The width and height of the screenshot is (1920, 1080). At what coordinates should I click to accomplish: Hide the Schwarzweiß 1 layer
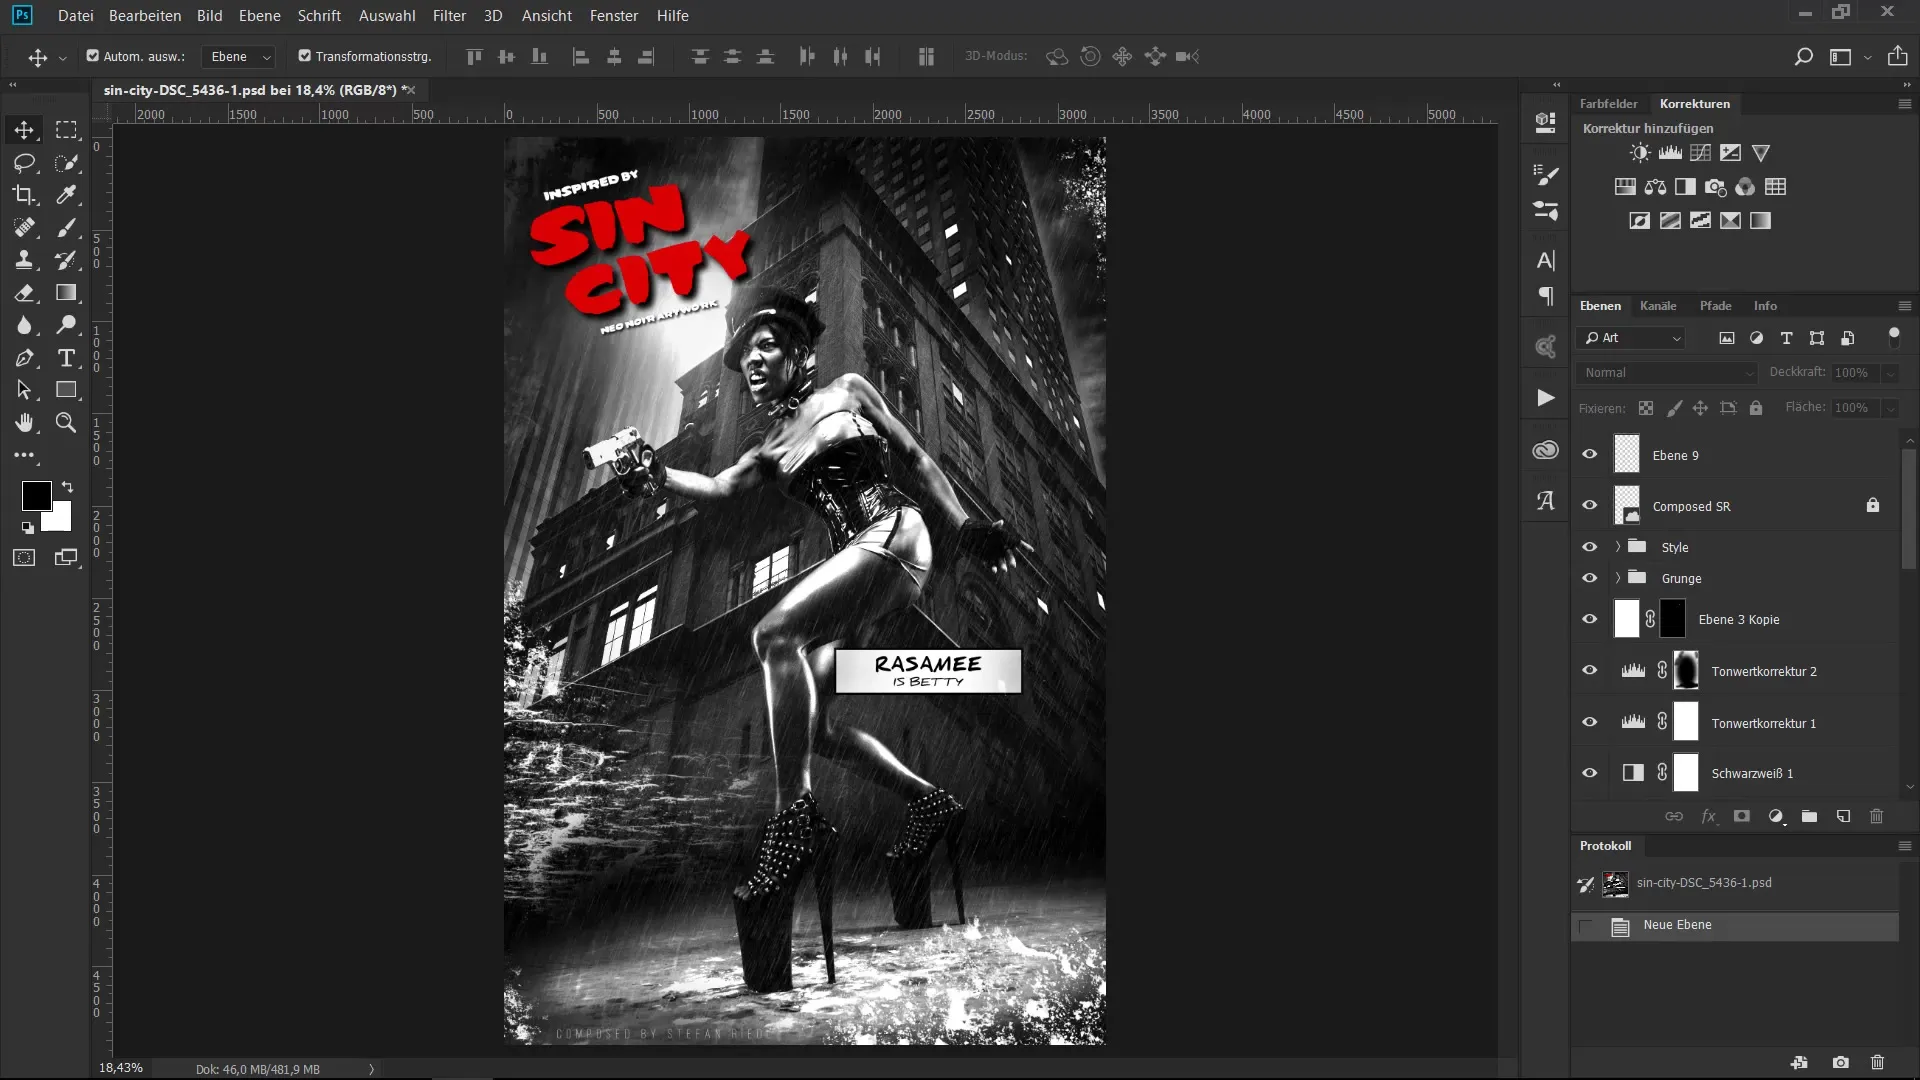tap(1589, 773)
